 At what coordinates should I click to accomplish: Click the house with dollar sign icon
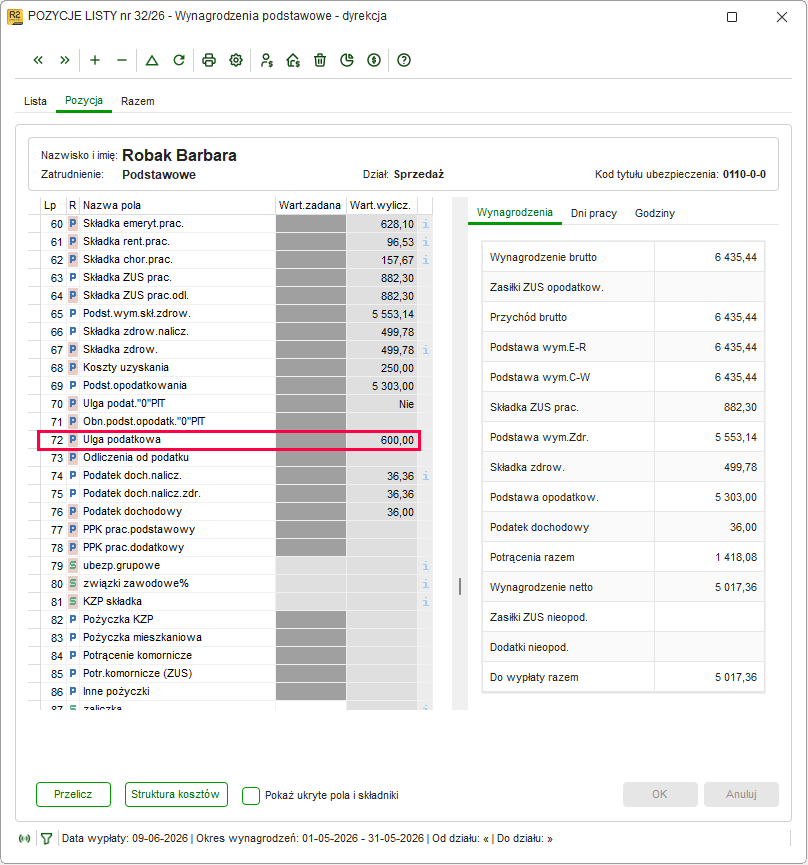pos(293,60)
